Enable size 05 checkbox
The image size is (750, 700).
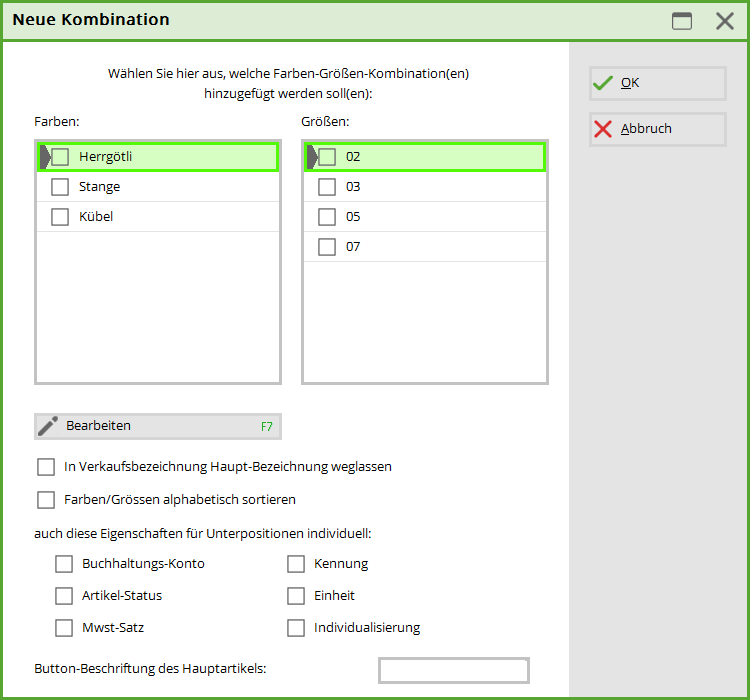327,217
